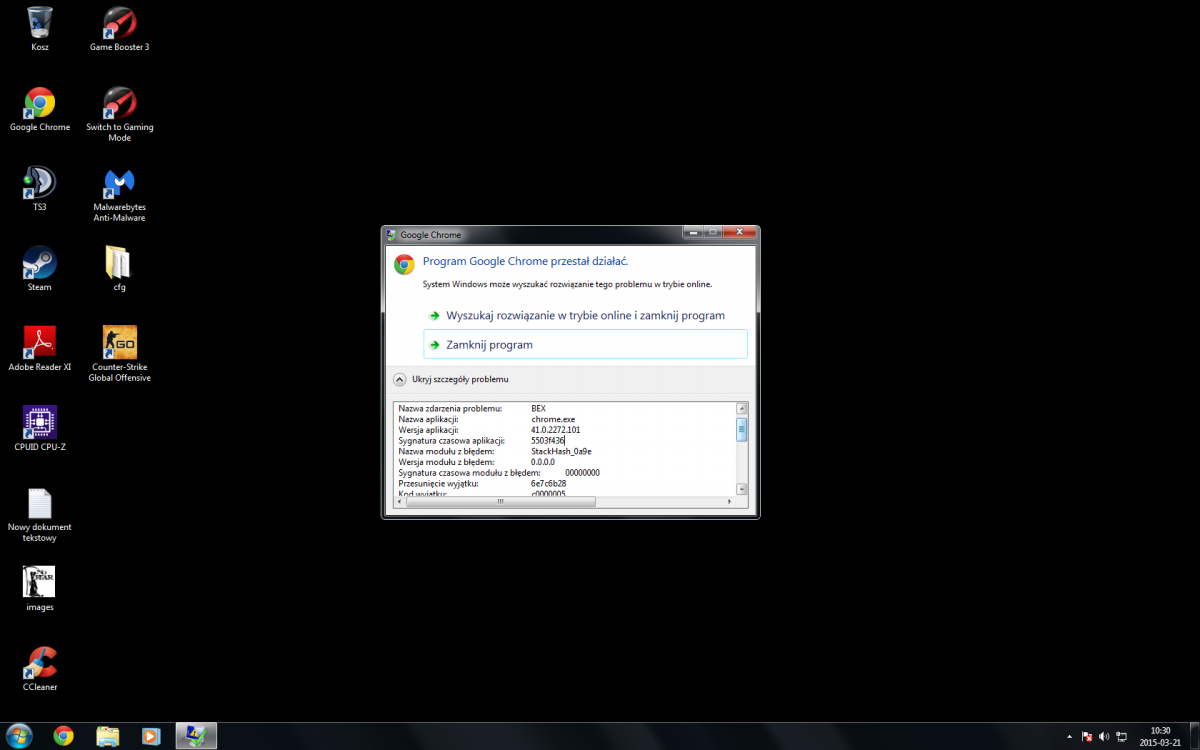The image size is (1200, 750).
Task: Collapse details via Ukryj szczegóły problemu
Action: pos(450,379)
